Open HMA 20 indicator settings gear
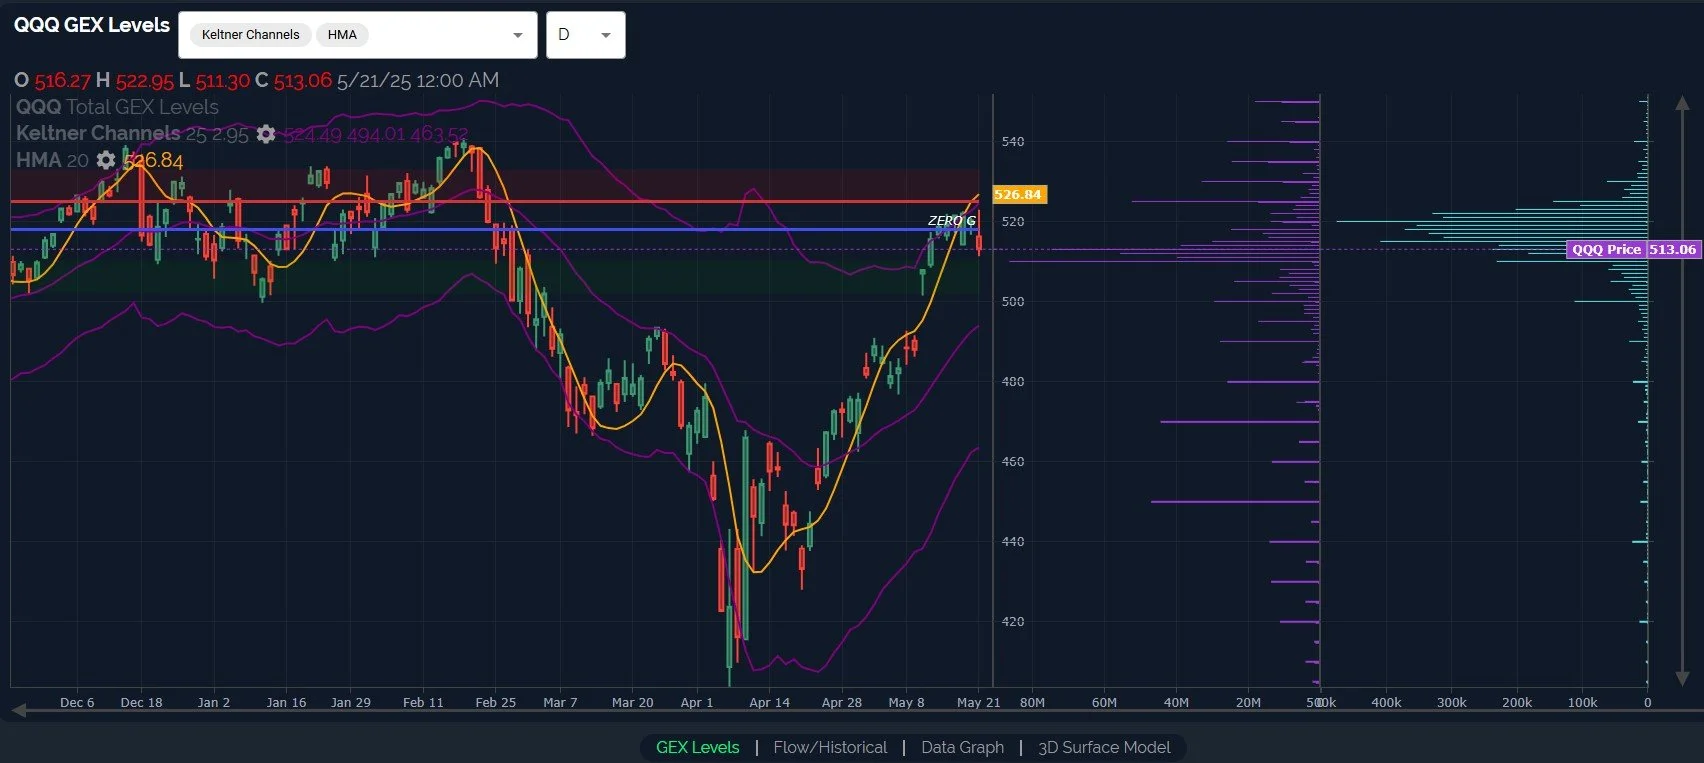This screenshot has width=1704, height=763. pos(105,160)
